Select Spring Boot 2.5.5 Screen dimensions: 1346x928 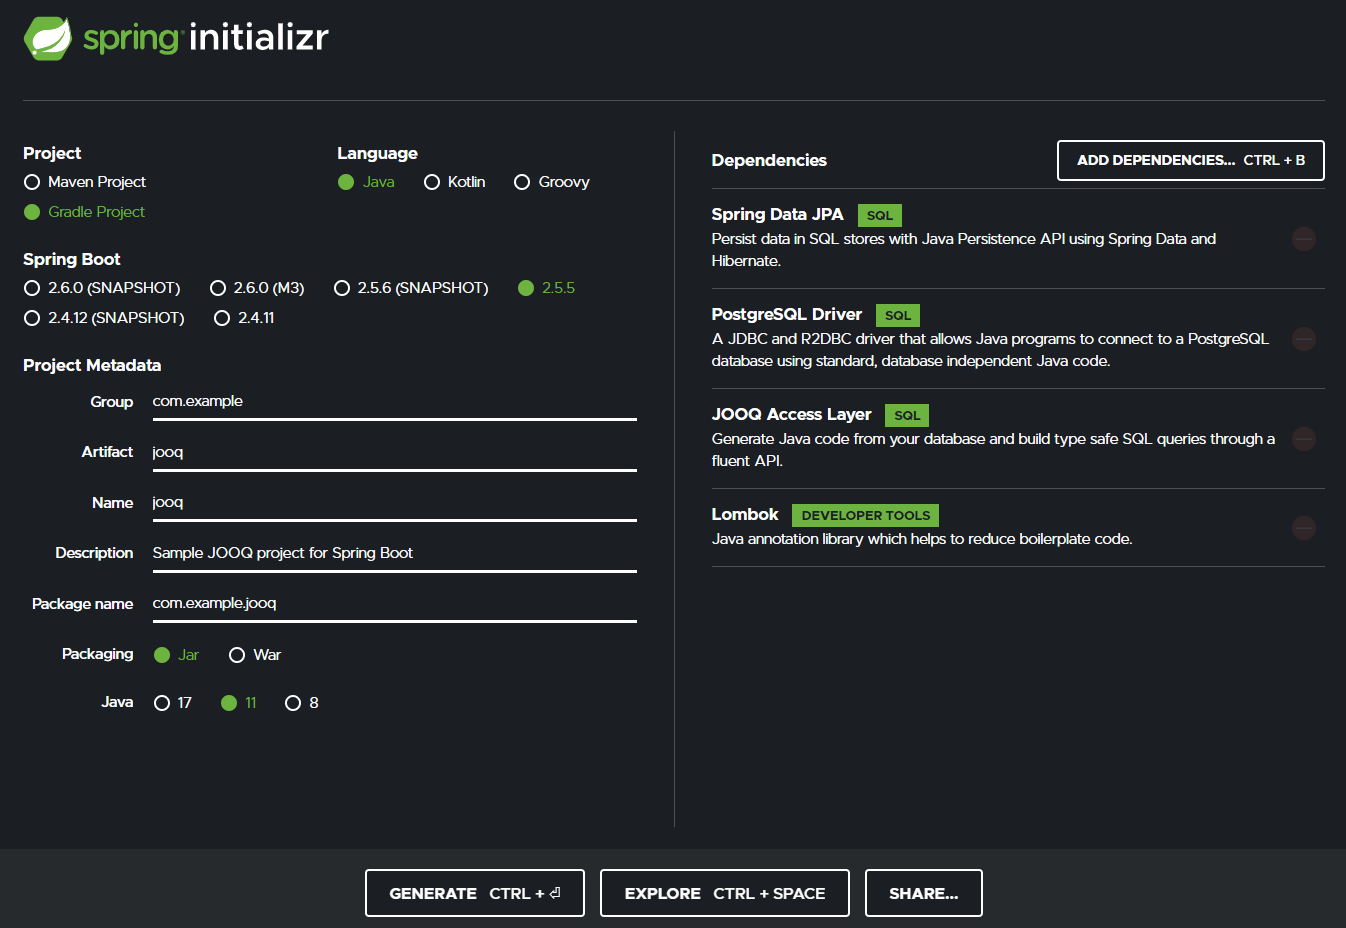[x=547, y=288]
